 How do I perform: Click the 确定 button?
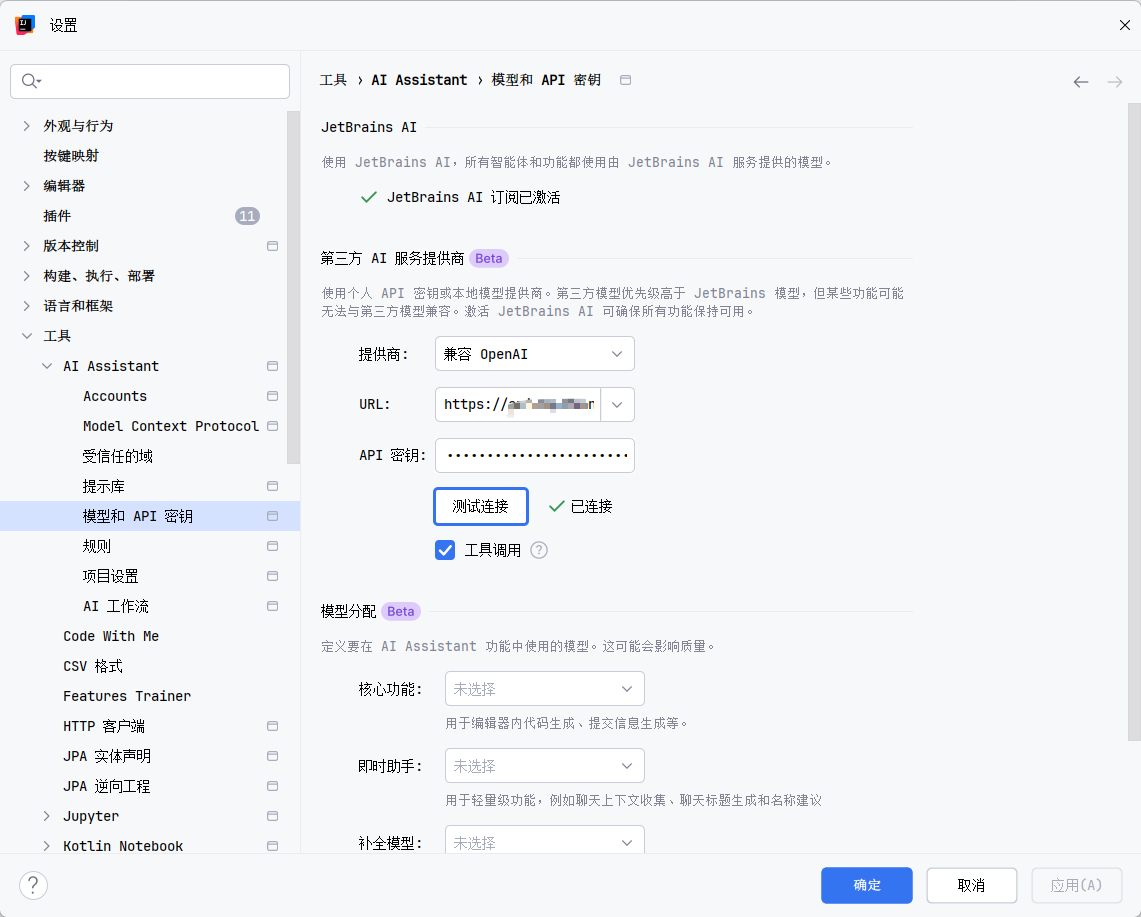click(x=866, y=885)
